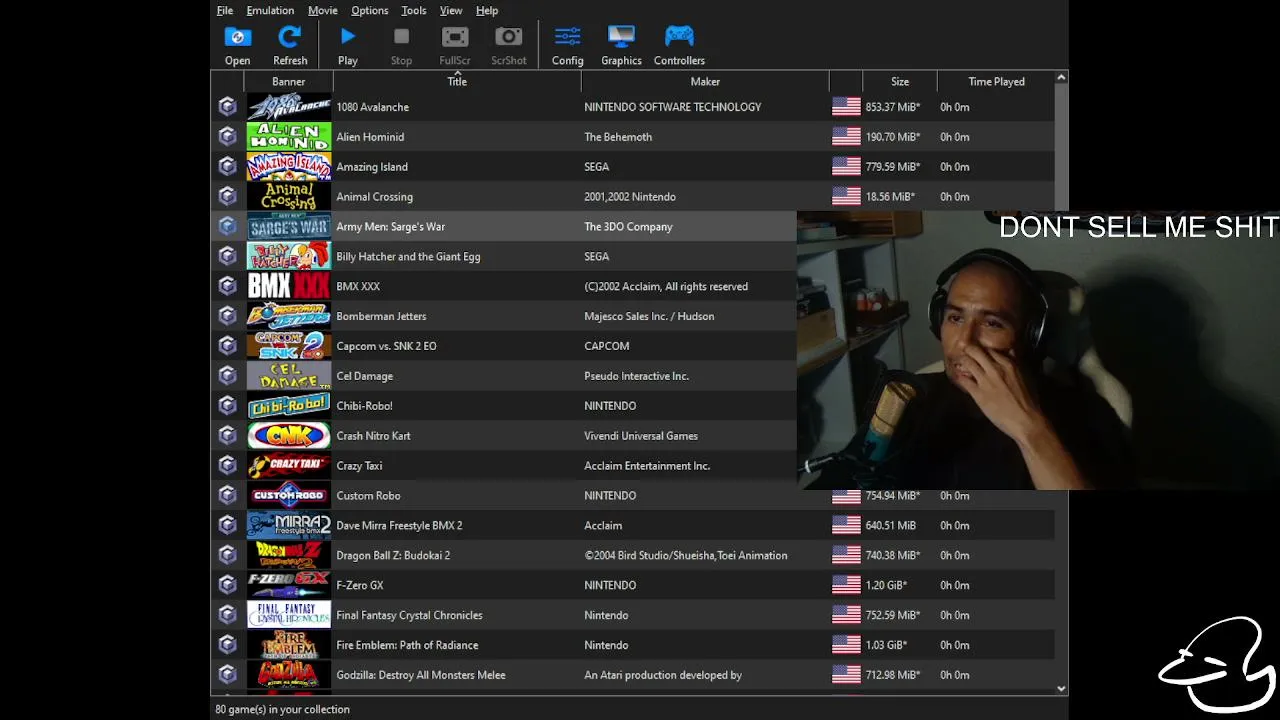Click GameCube icon beside Crazy Taxi

click(x=227, y=466)
